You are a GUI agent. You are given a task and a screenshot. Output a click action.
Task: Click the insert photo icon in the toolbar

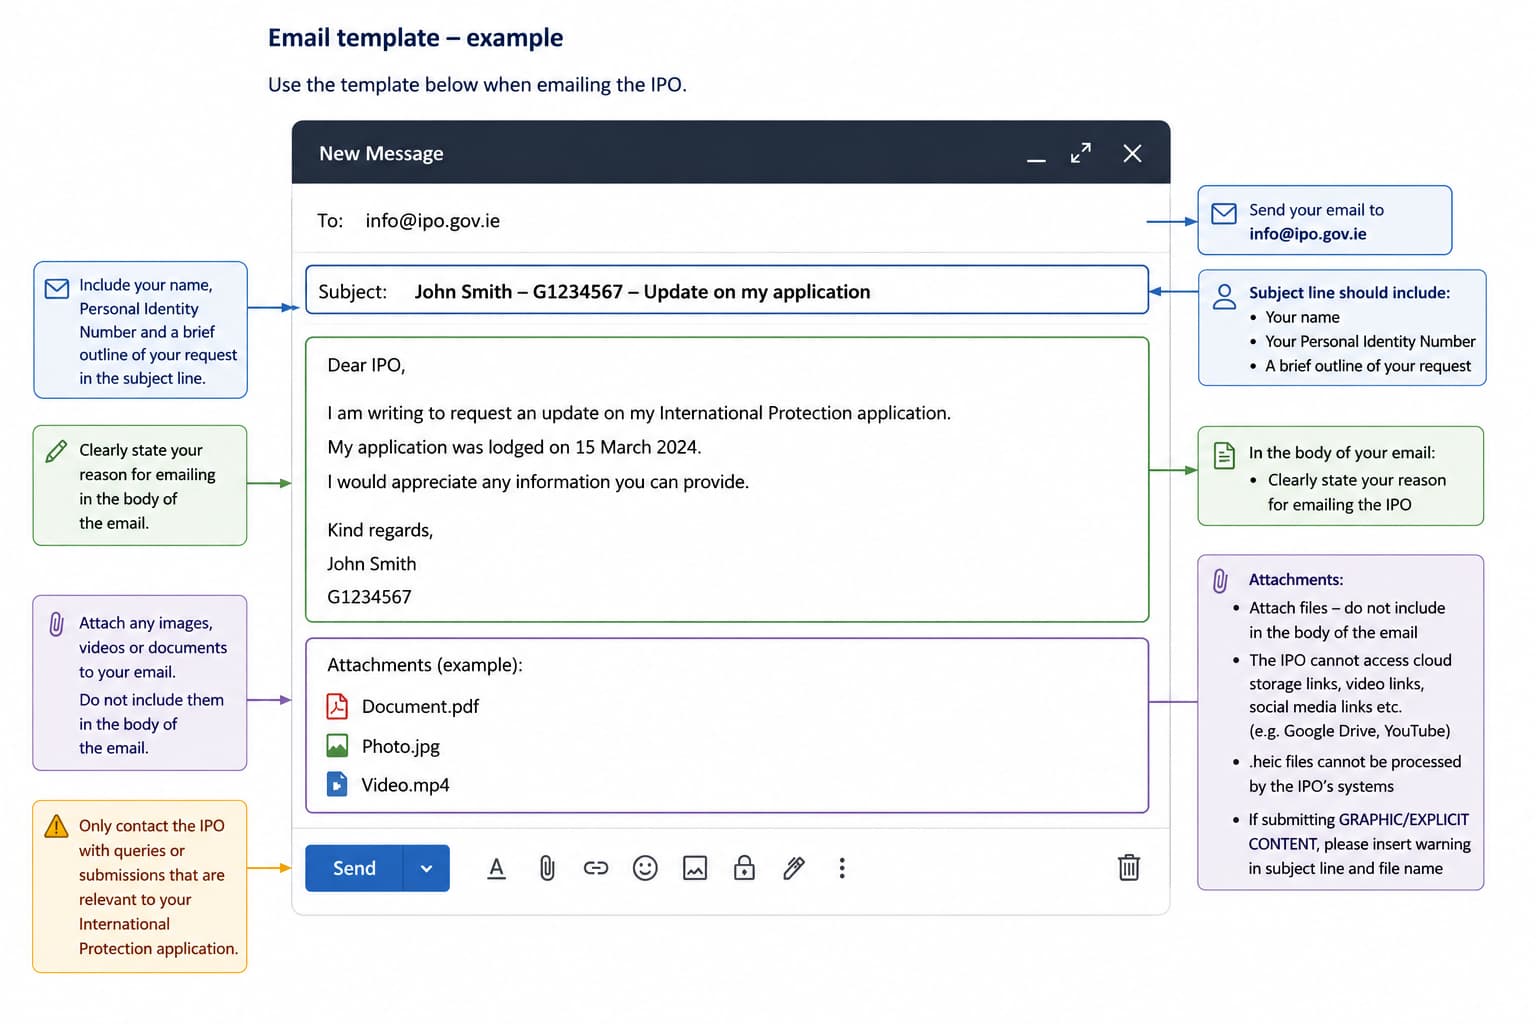click(695, 868)
